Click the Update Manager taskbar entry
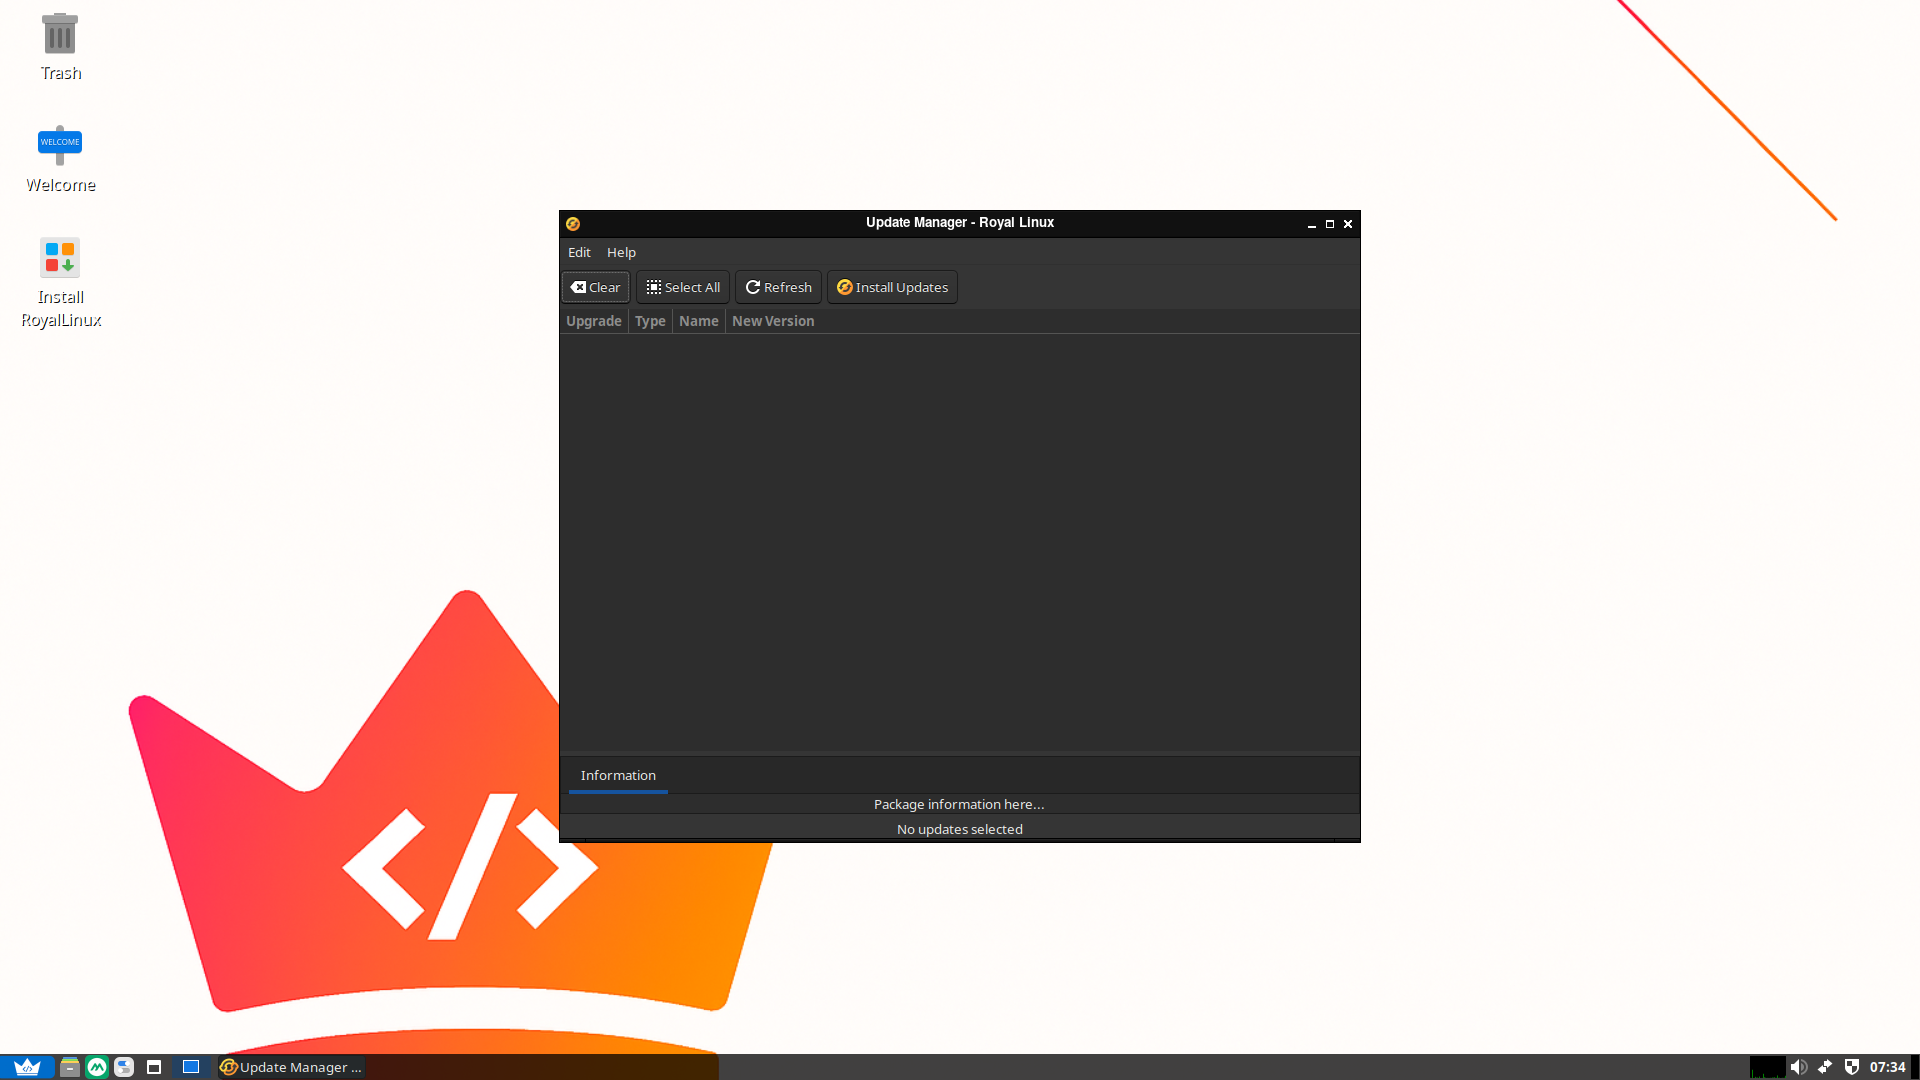Image resolution: width=1920 pixels, height=1080 pixels. pos(291,1067)
